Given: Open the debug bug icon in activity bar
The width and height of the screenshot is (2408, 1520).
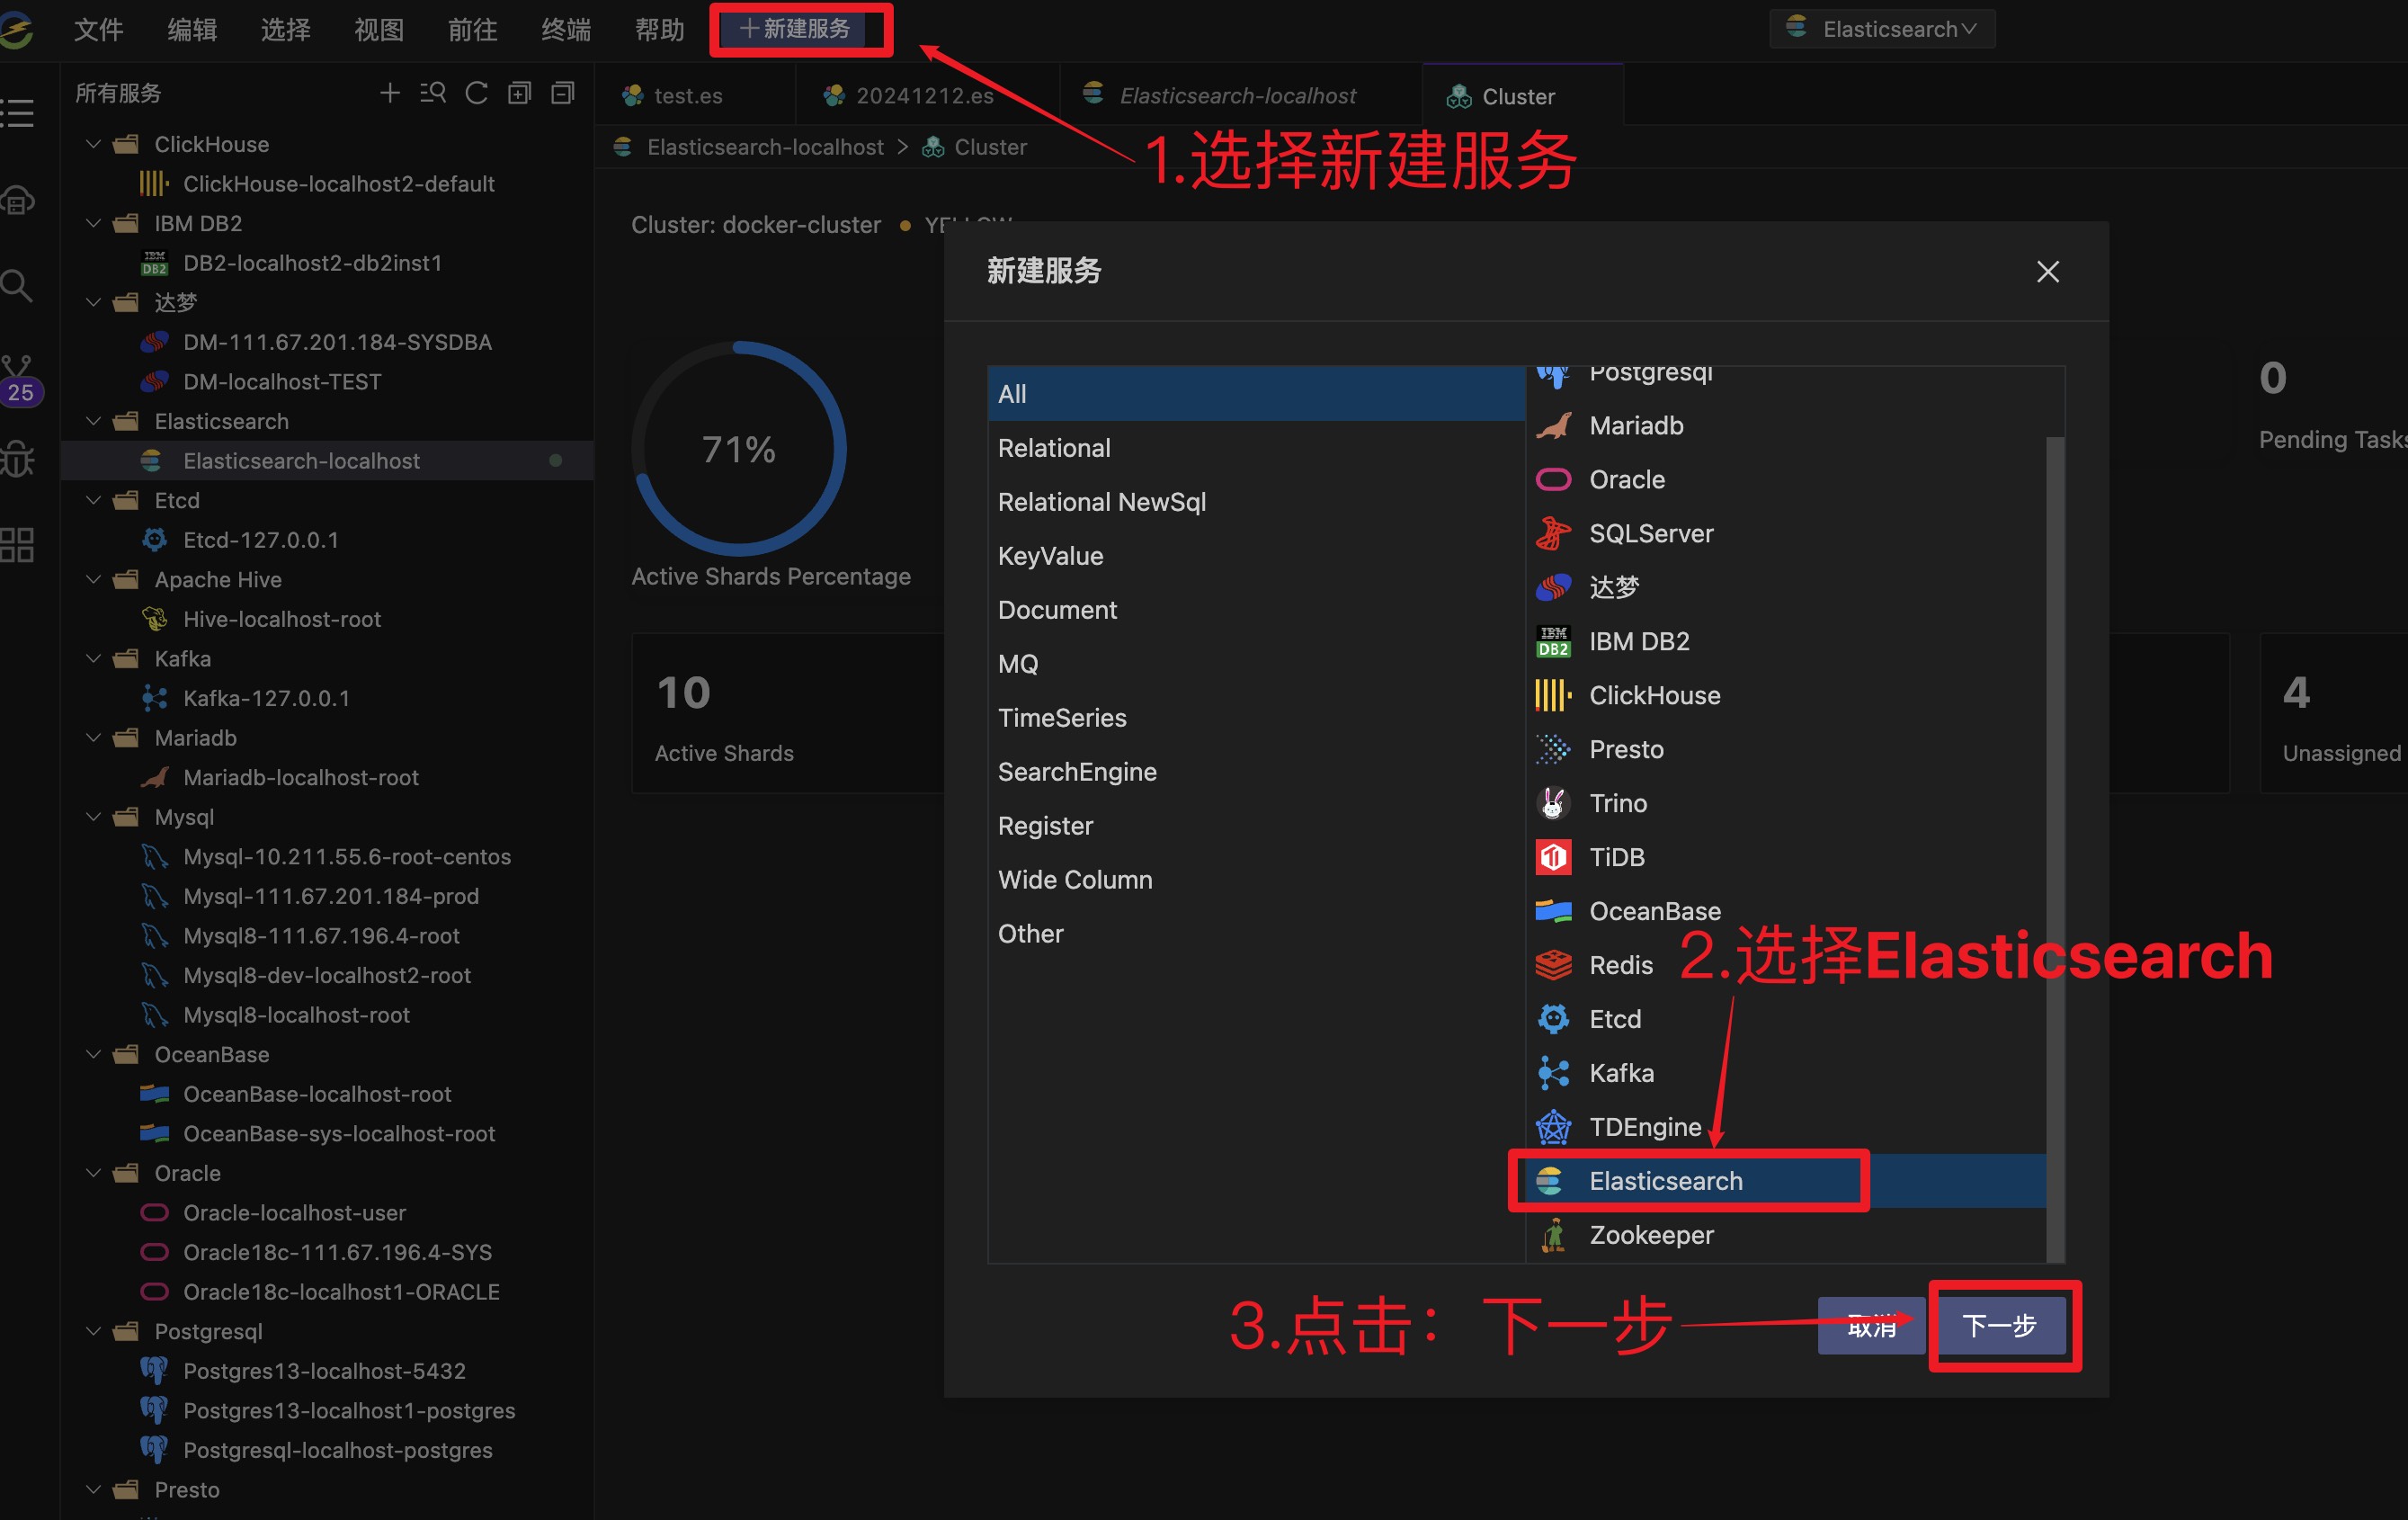Looking at the screenshot, I should click(x=18, y=459).
